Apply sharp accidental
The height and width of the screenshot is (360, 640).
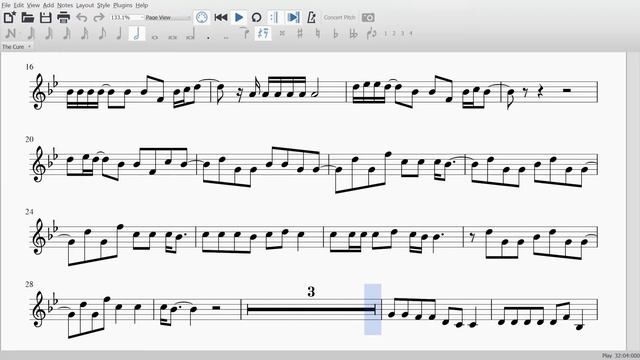point(300,33)
